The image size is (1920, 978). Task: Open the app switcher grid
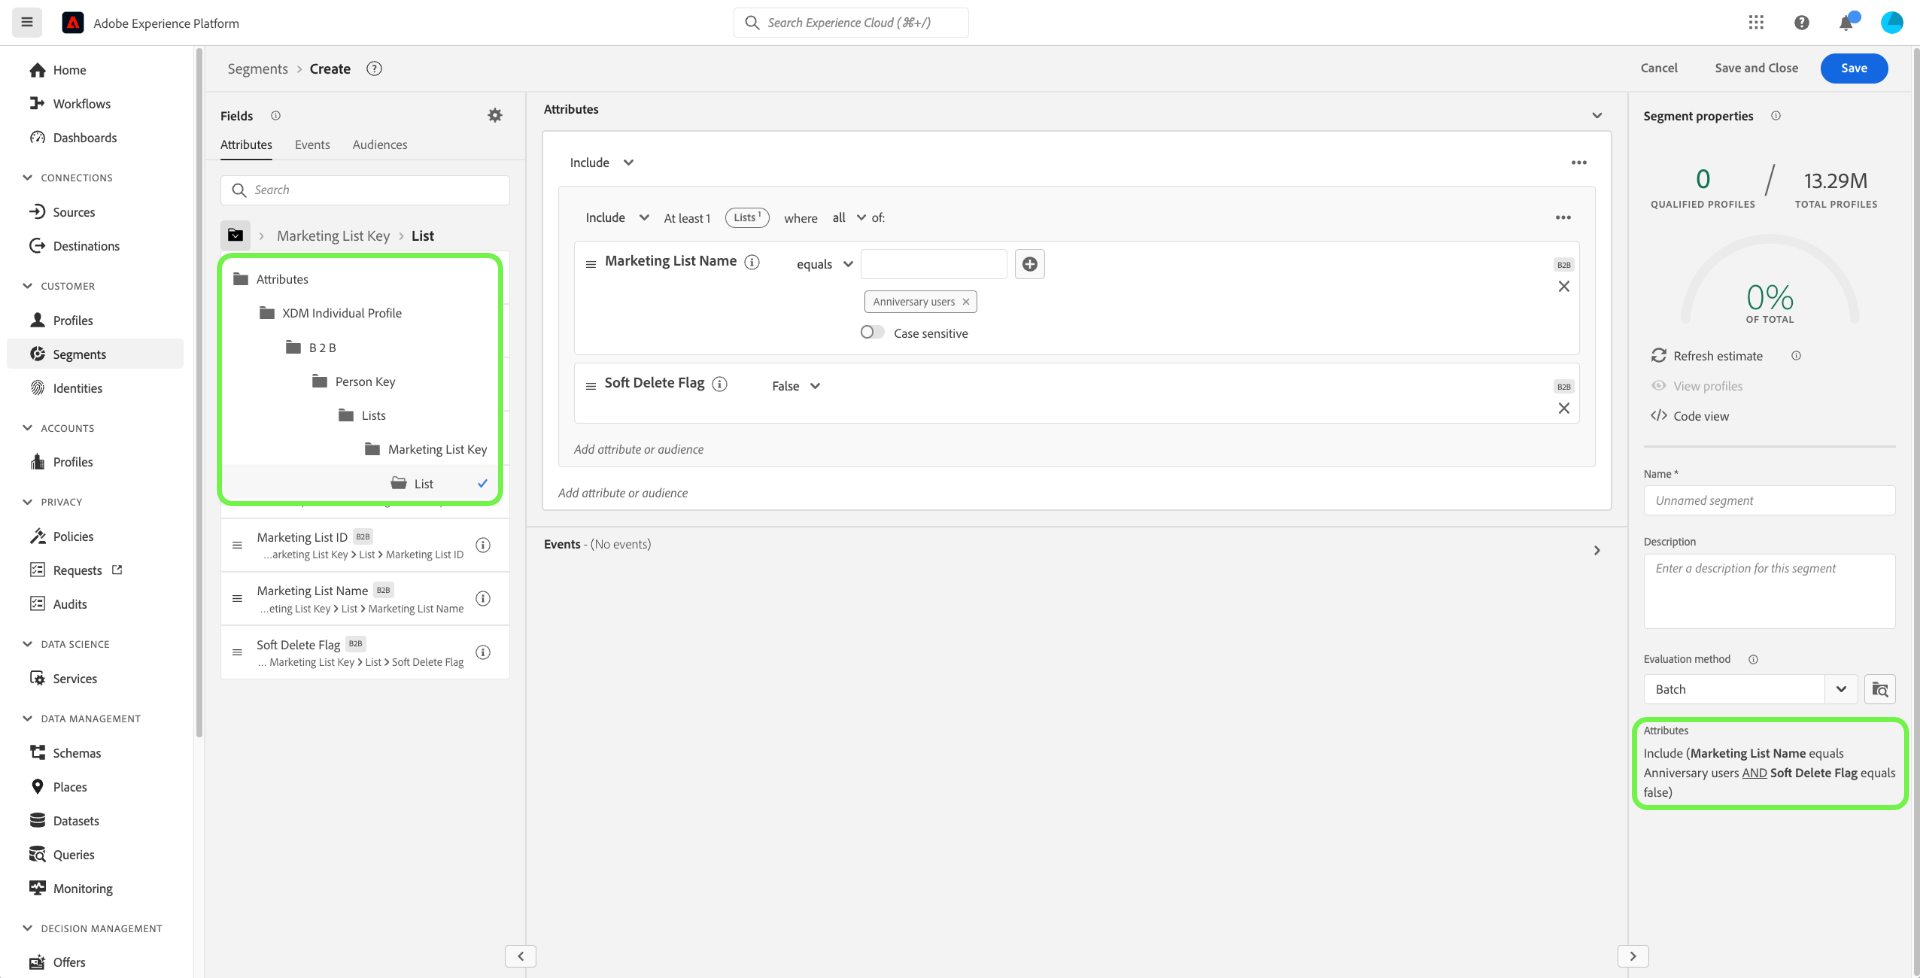point(1756,22)
